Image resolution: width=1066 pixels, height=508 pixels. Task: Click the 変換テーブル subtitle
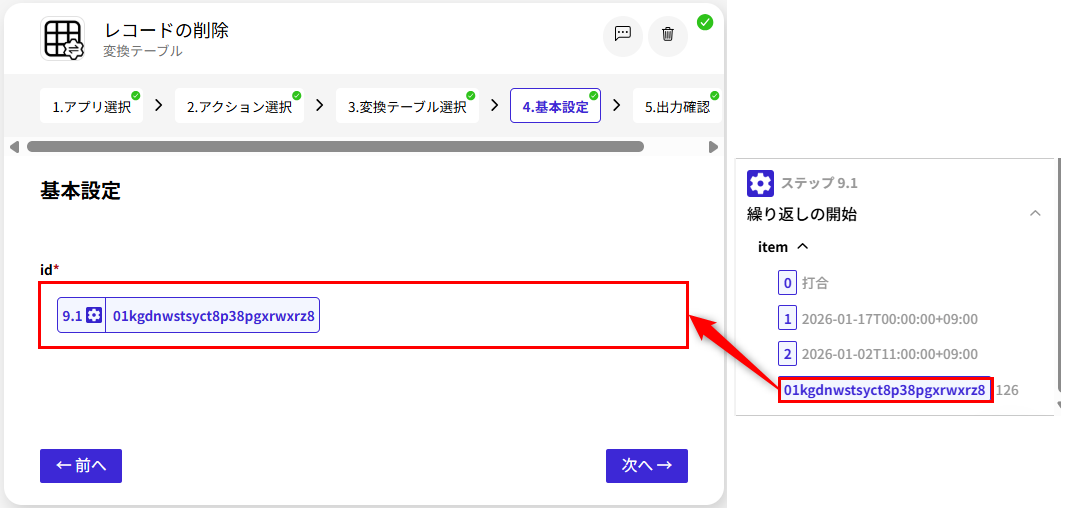point(143,51)
